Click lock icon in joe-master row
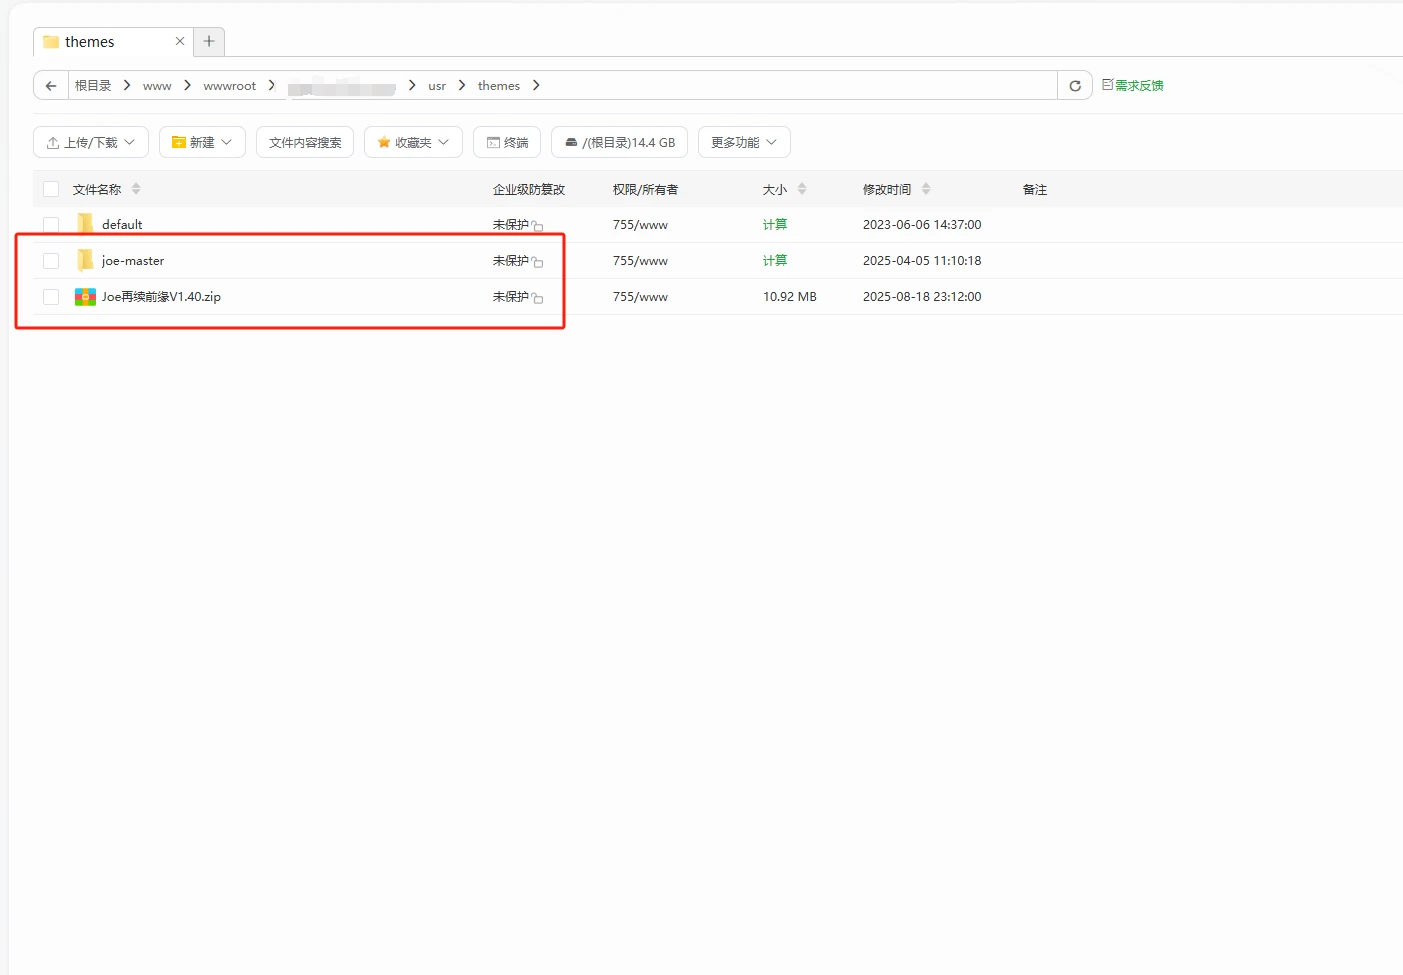The image size is (1403, 975). click(x=538, y=262)
